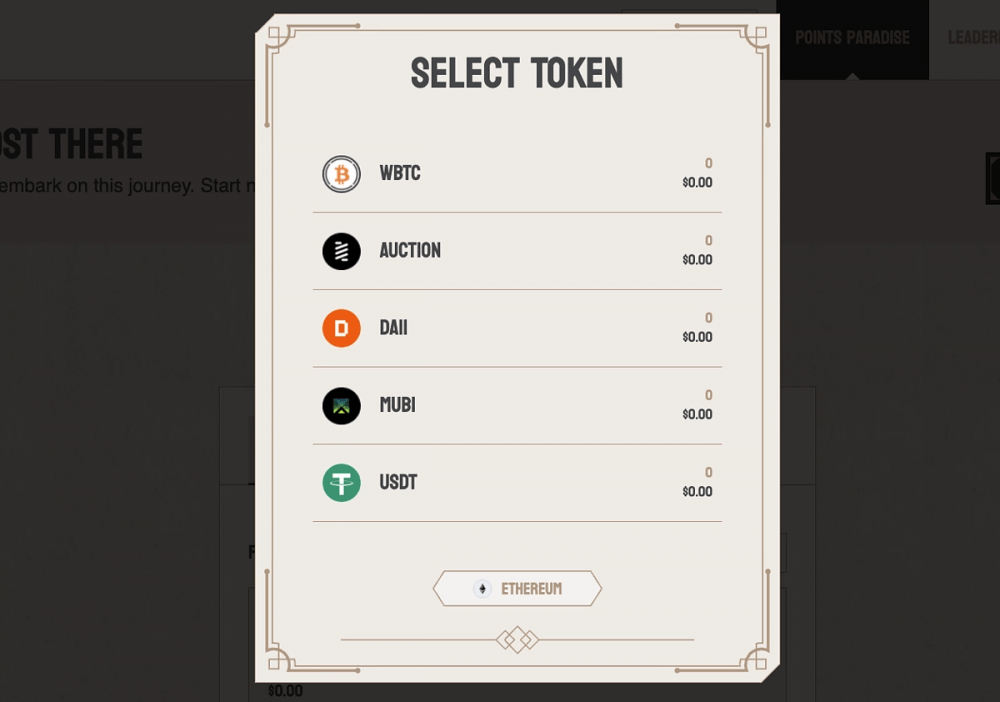Click the small Ethereum diamond logo
This screenshot has width=1000, height=702.
click(x=482, y=589)
